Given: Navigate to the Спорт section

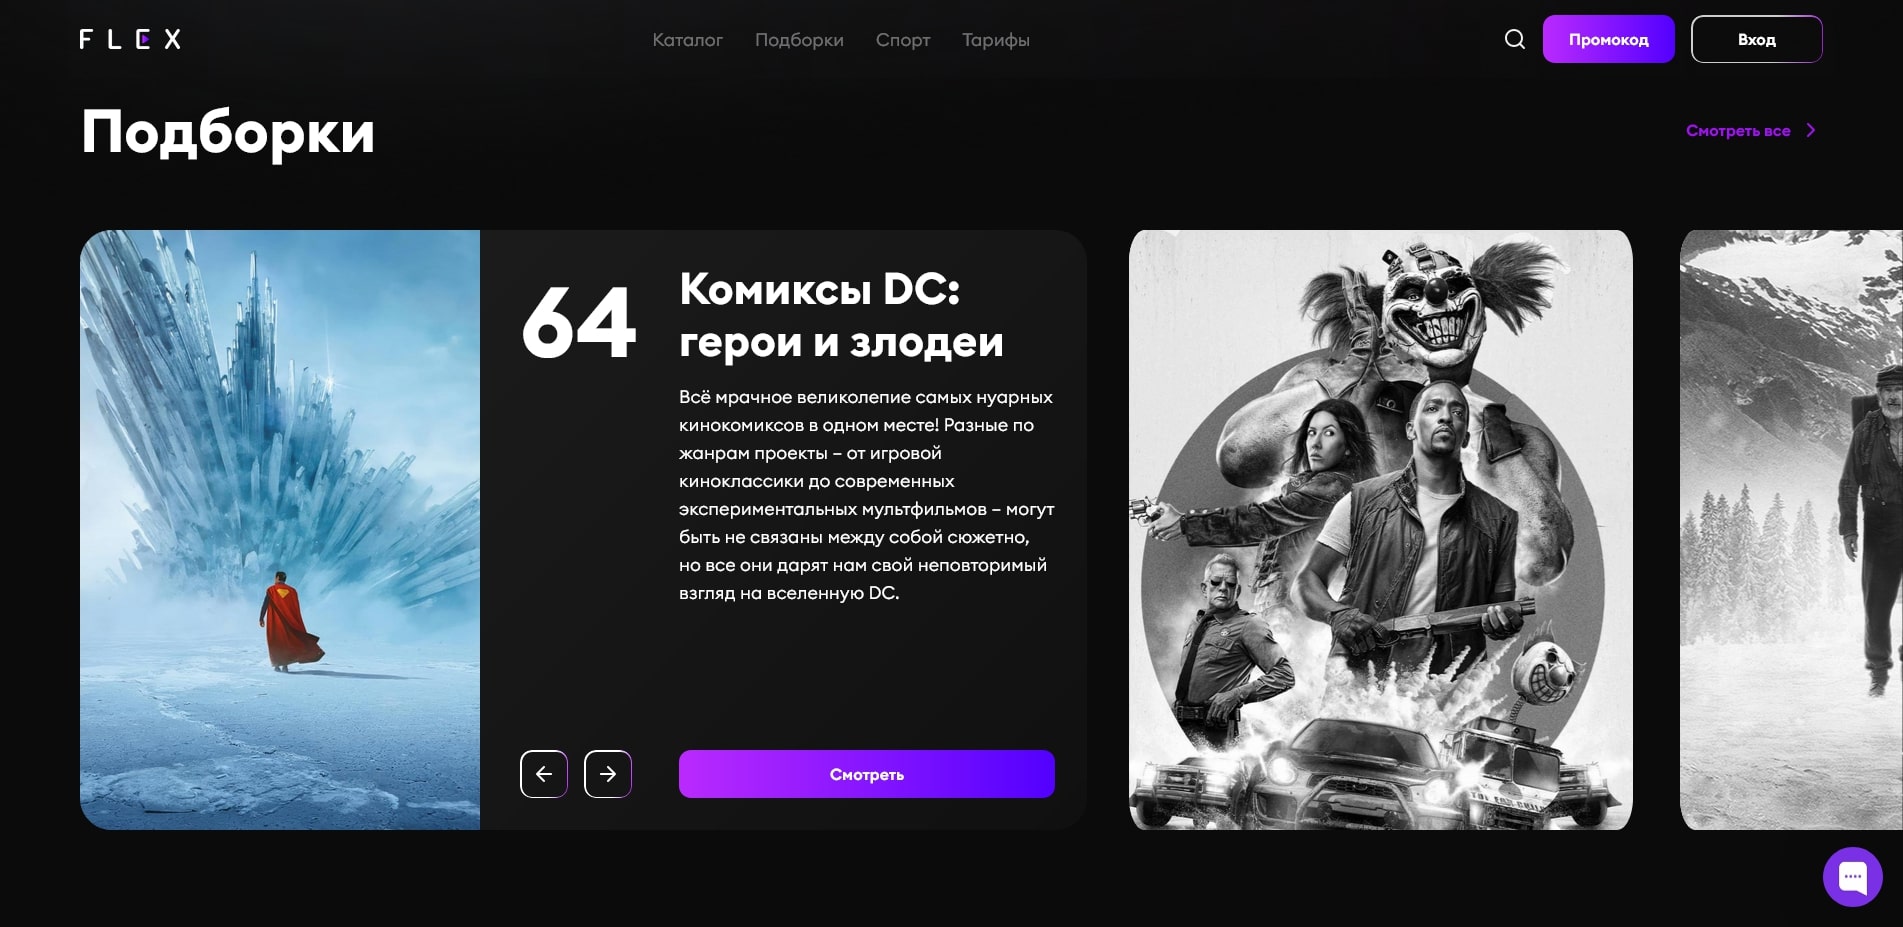Looking at the screenshot, I should [903, 40].
